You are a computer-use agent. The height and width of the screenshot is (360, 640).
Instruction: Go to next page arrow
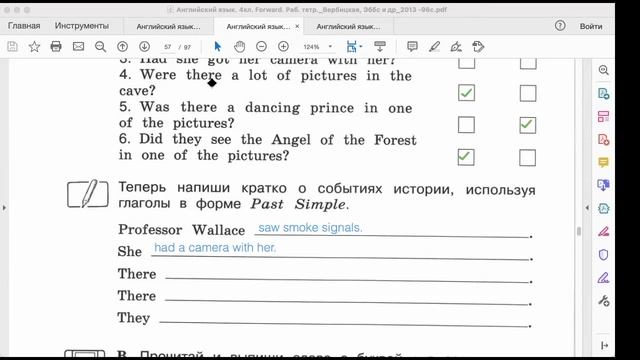144,47
